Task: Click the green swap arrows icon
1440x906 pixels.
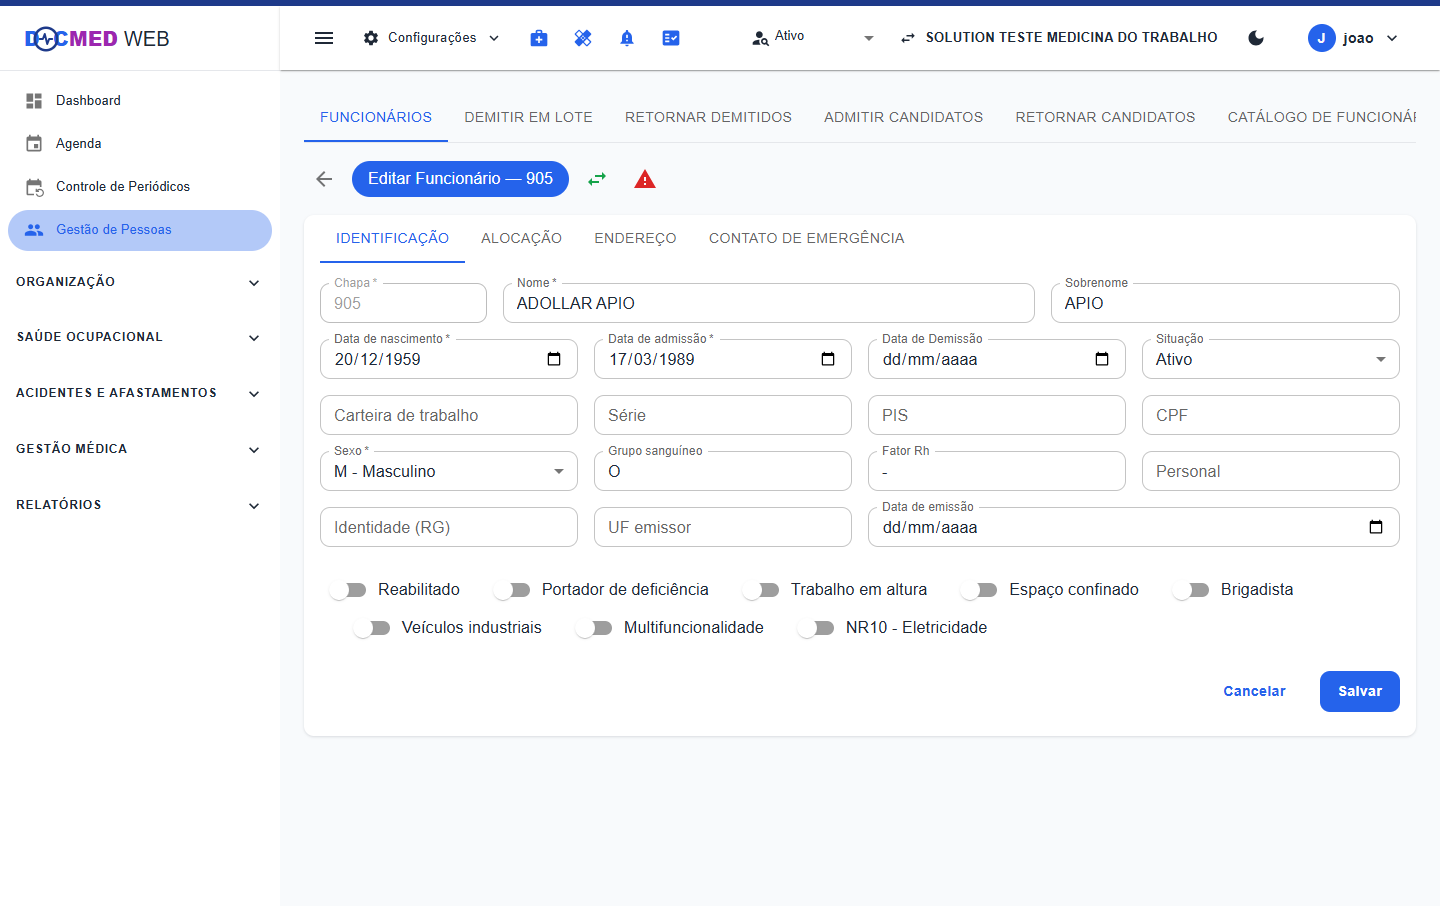Action: coord(597,179)
